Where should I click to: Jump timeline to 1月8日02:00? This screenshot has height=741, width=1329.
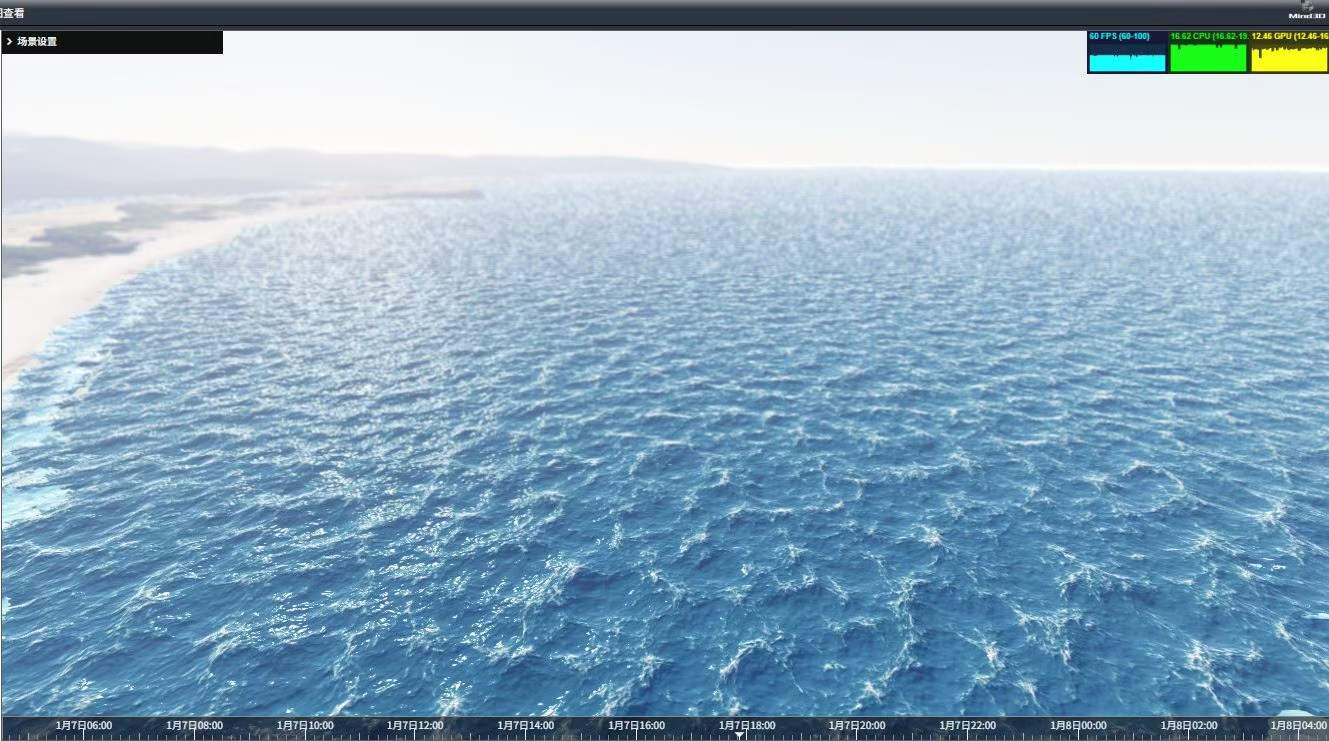click(1189, 726)
